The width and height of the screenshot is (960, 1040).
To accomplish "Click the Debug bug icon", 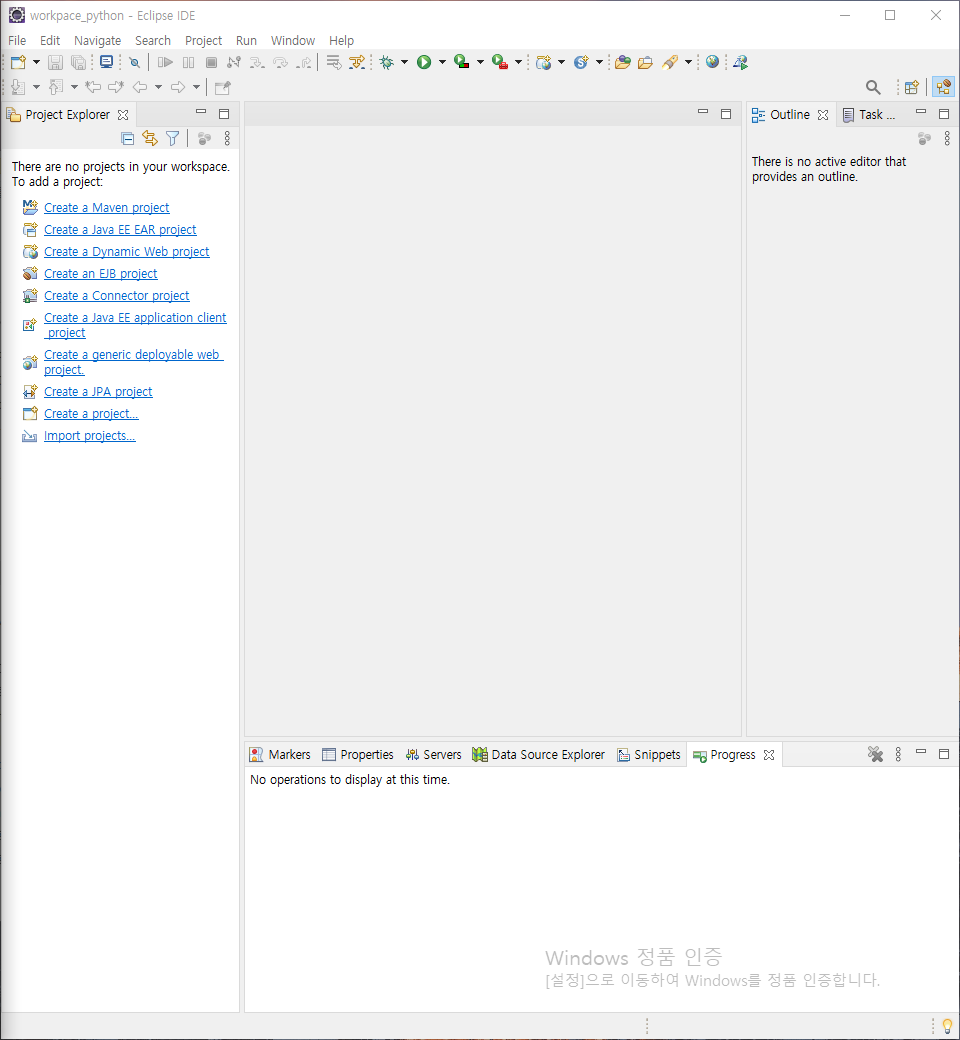I will 386,62.
